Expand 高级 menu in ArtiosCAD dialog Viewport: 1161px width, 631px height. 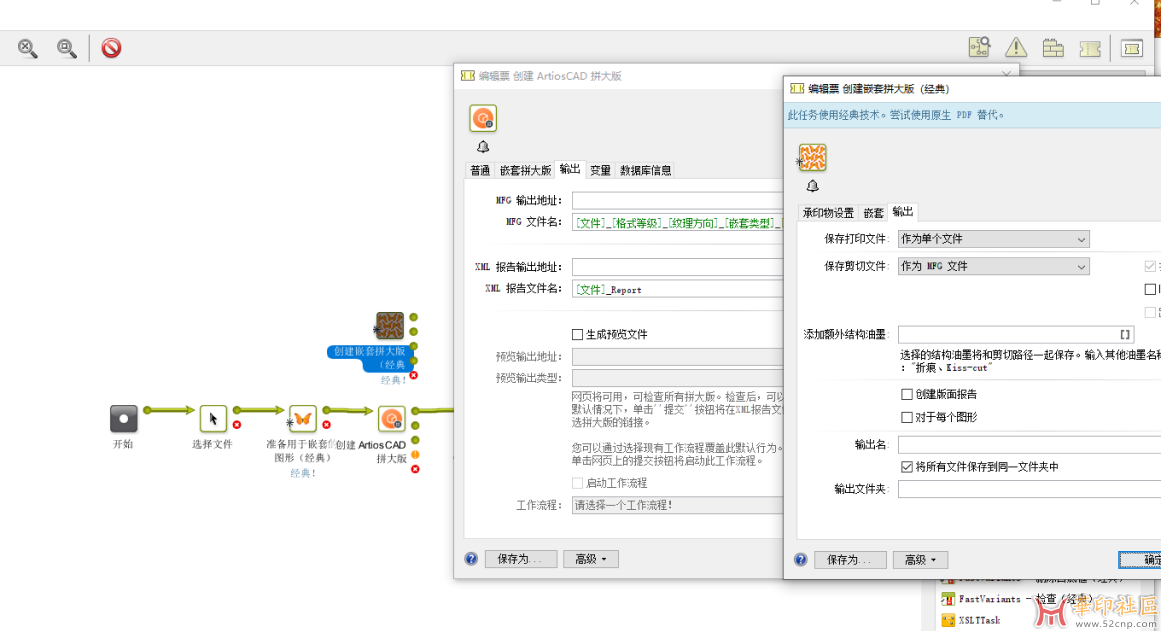(x=591, y=559)
